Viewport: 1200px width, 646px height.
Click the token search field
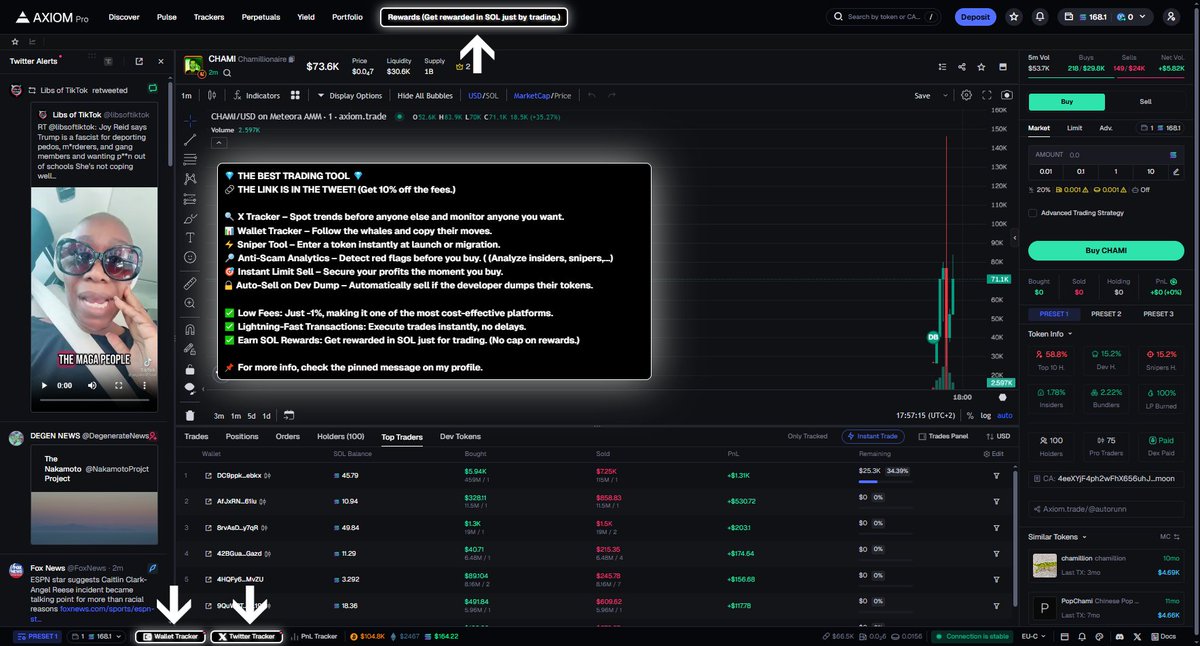point(883,17)
